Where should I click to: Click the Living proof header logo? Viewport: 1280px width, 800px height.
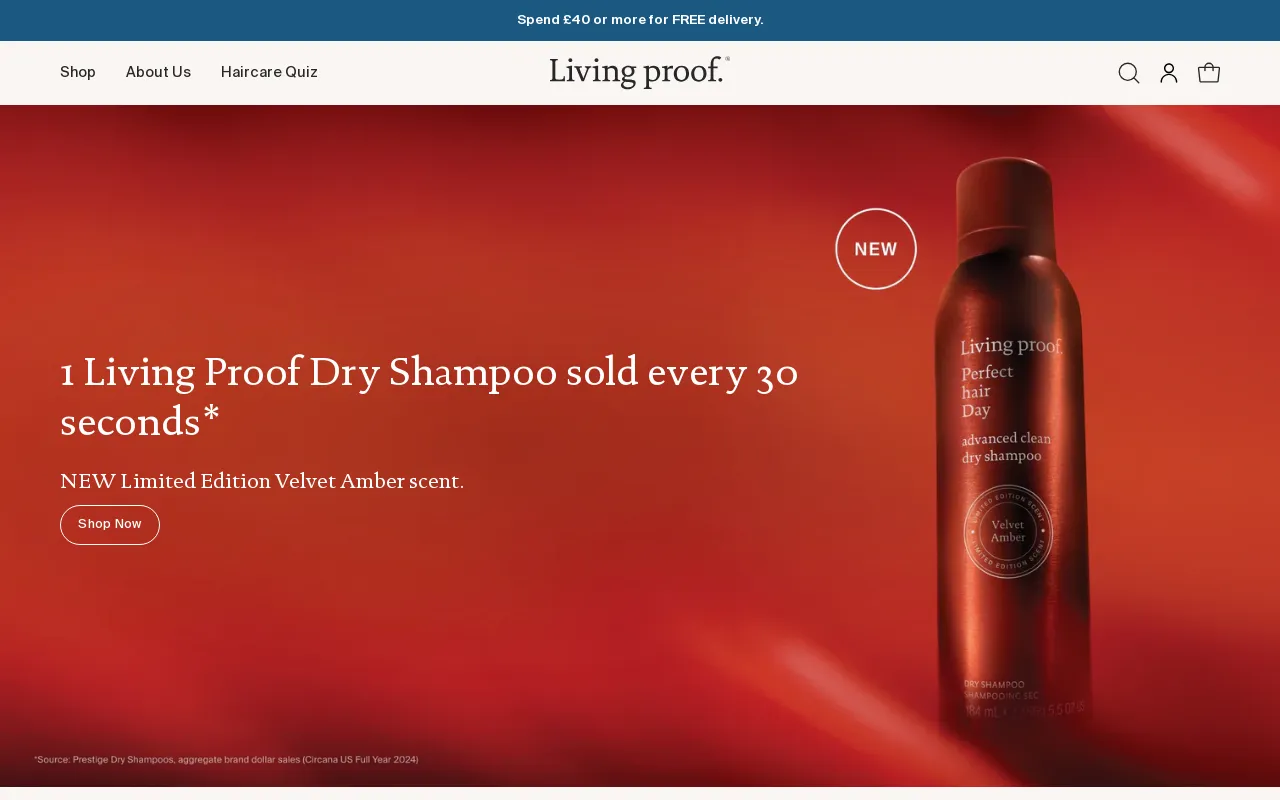click(640, 72)
